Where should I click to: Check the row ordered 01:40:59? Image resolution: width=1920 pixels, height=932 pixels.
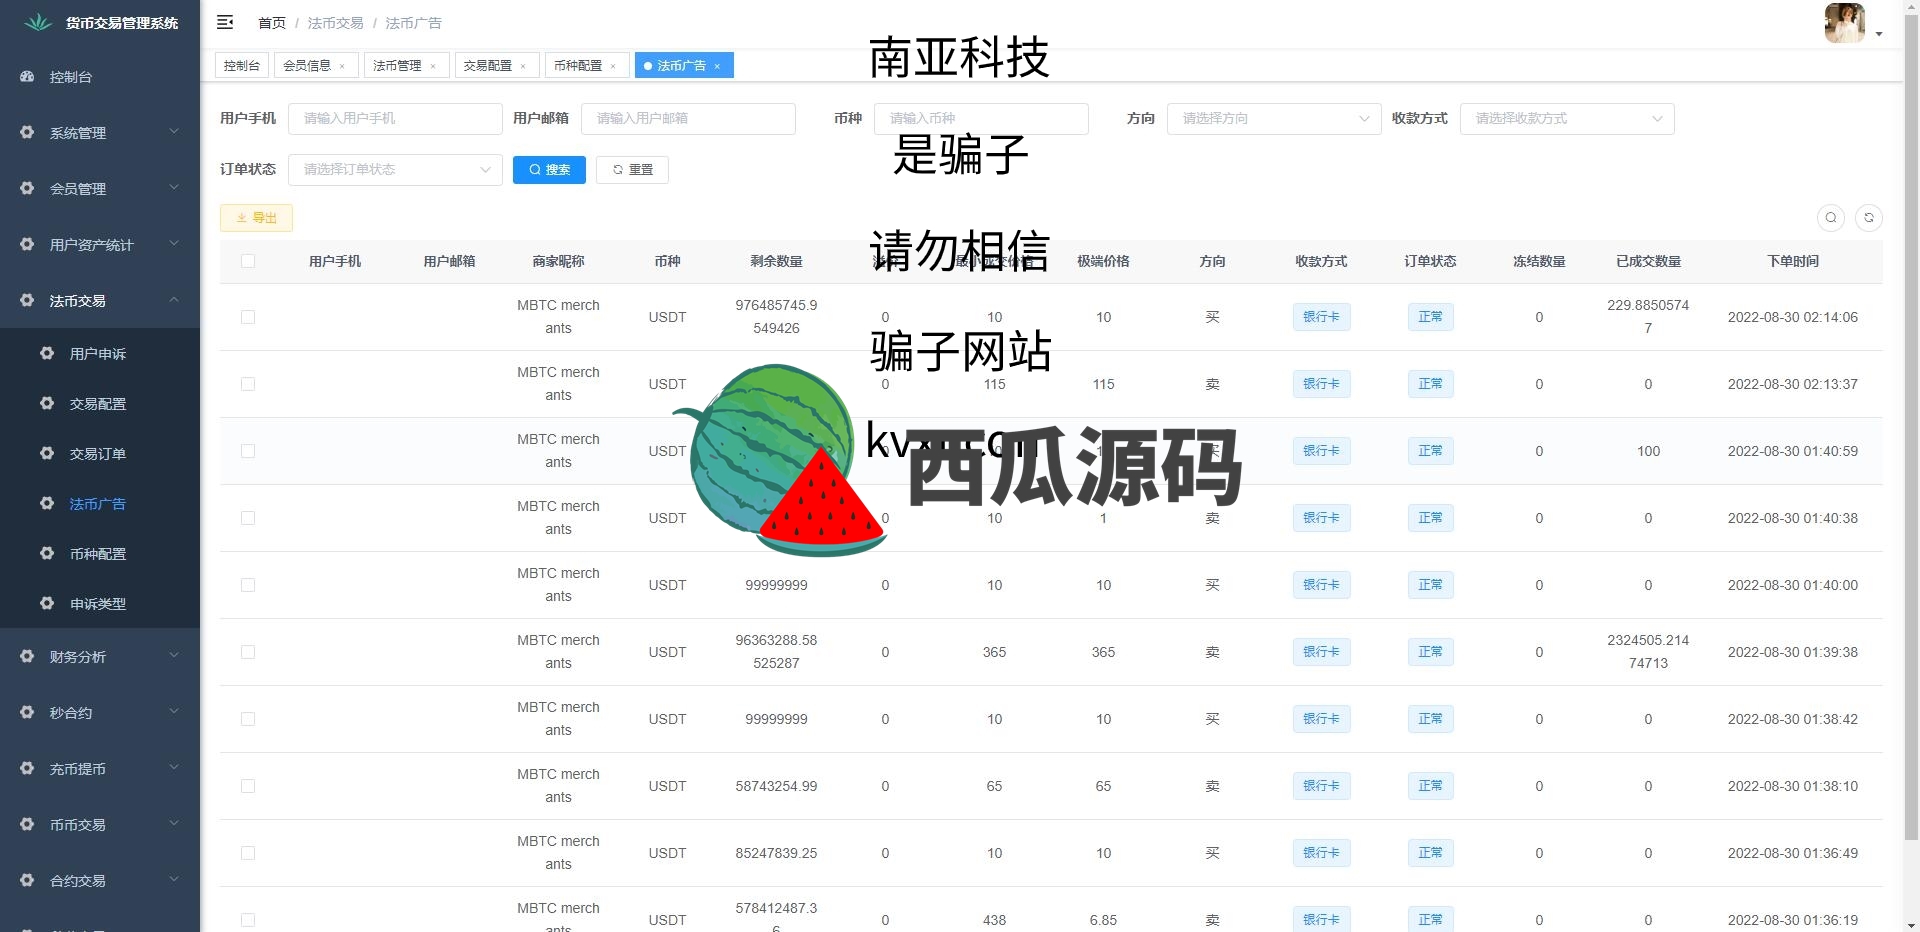248,451
